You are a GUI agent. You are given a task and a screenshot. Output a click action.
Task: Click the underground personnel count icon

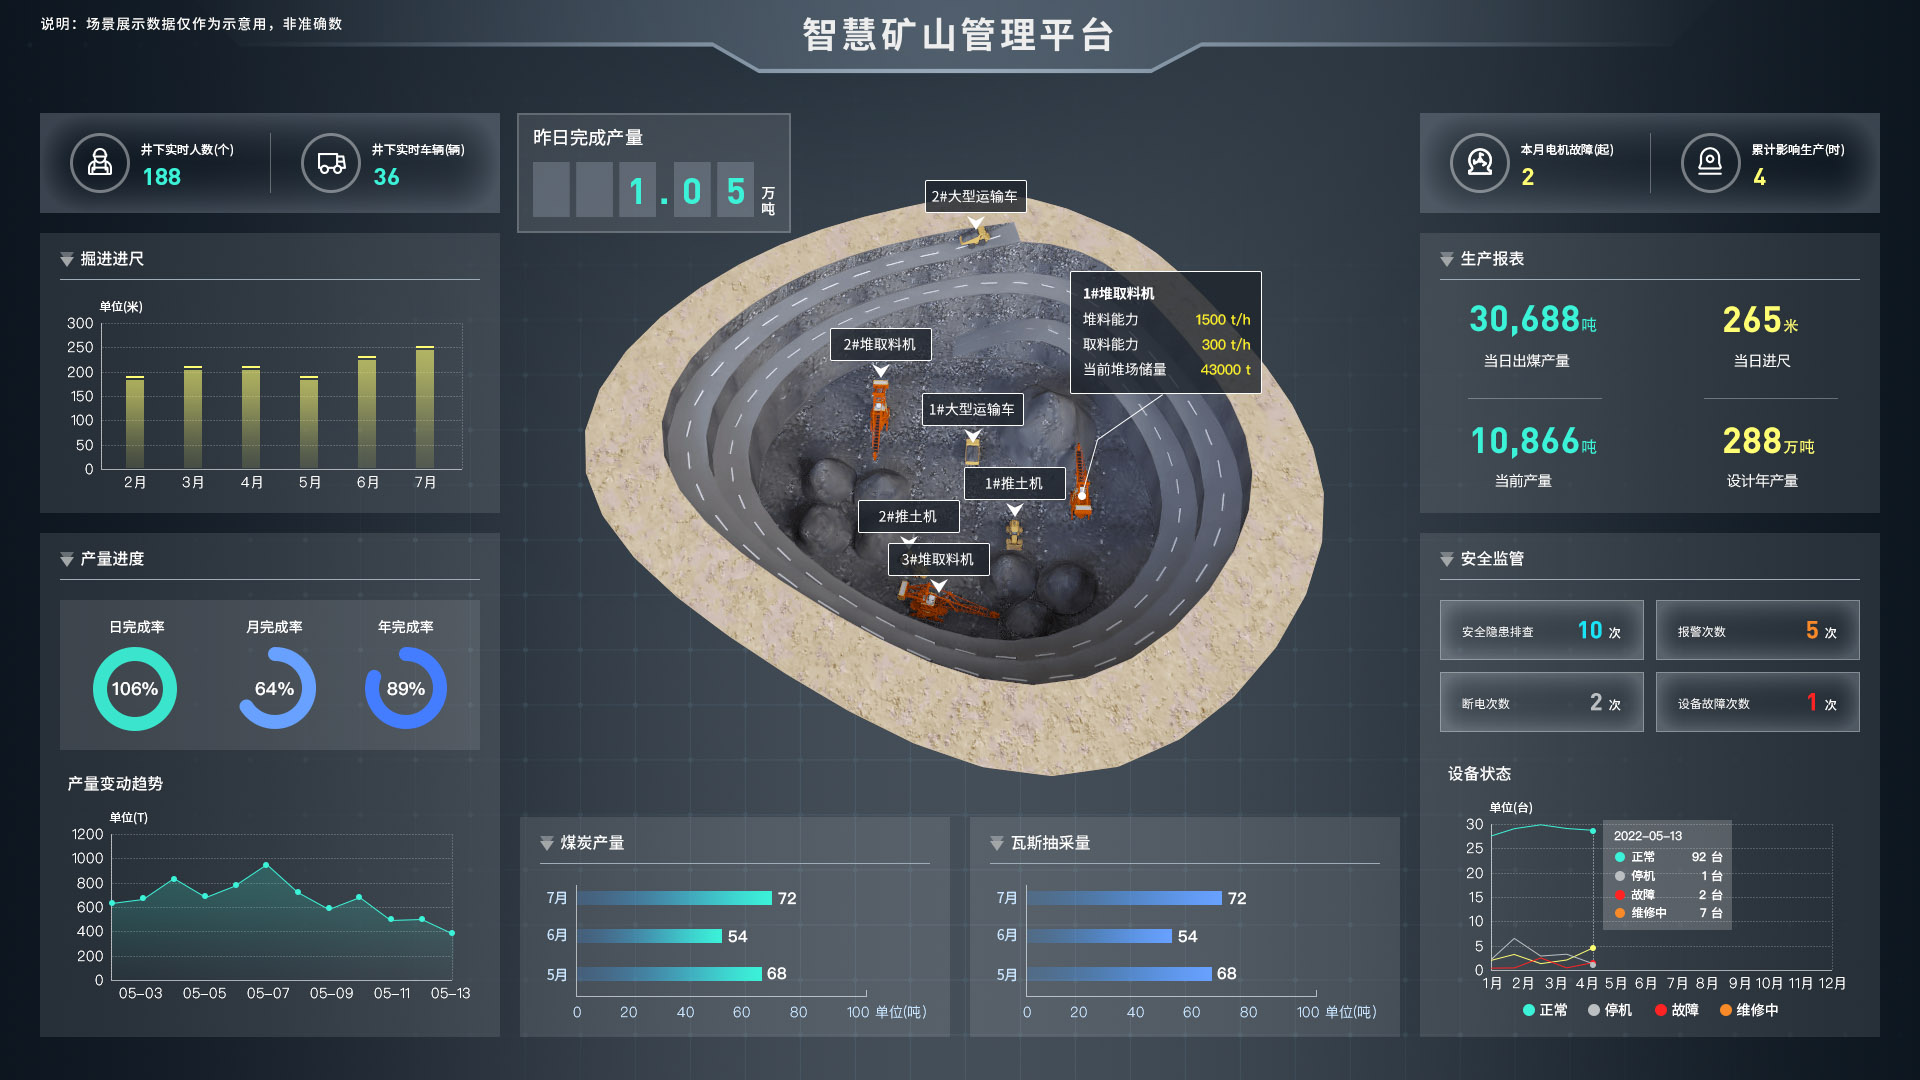(100, 163)
